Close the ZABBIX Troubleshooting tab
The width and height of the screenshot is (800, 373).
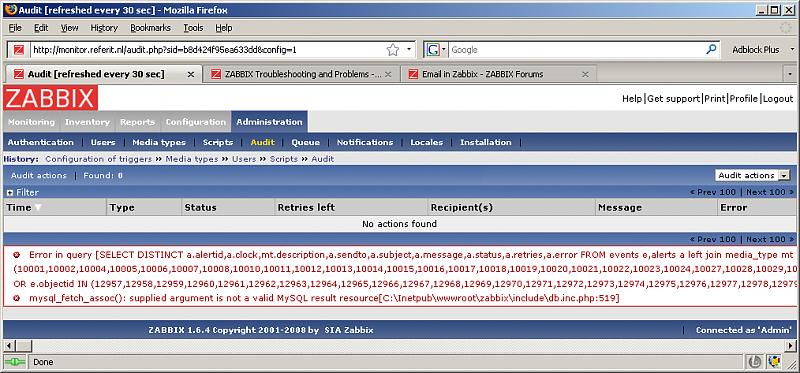[x=388, y=74]
